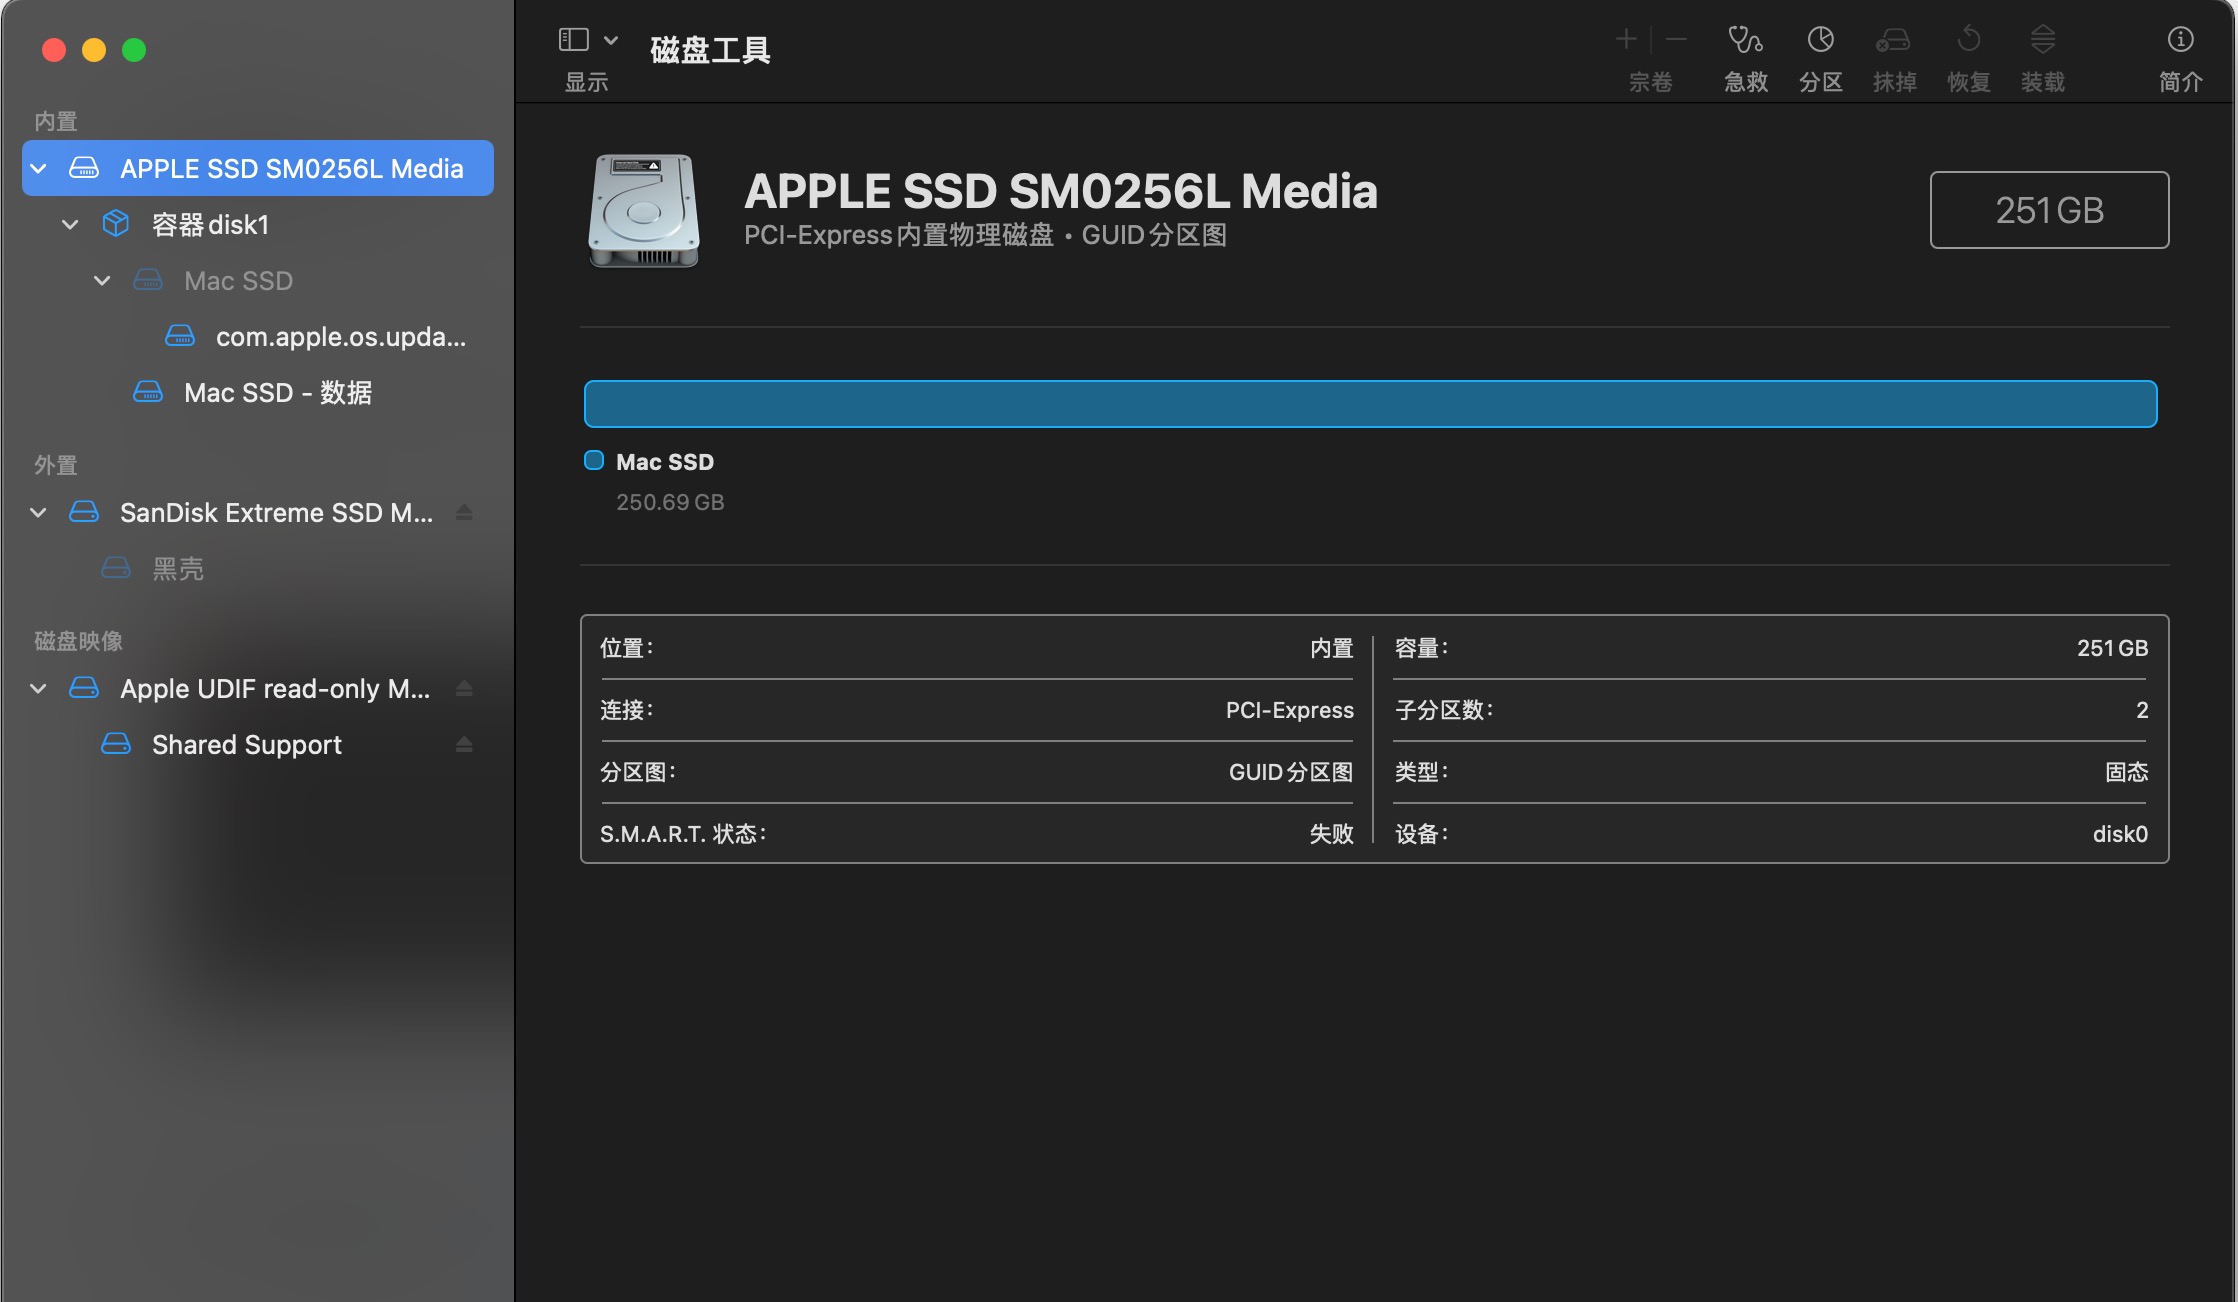Image resolution: width=2238 pixels, height=1302 pixels.
Task: Collapse the Mac SSD volume group
Action: (x=102, y=281)
